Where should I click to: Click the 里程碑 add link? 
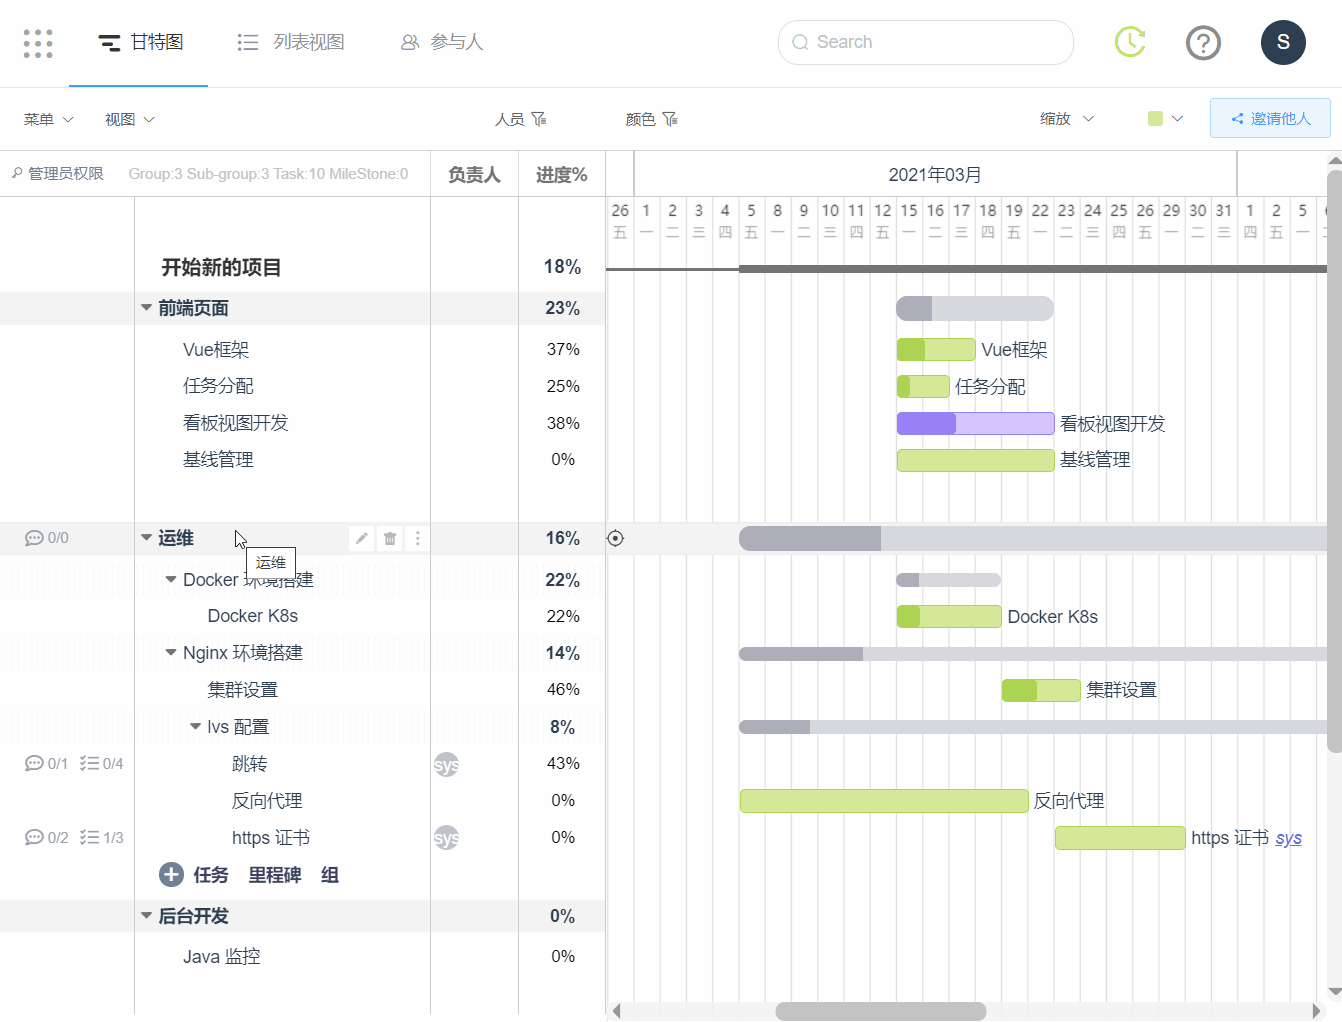[x=275, y=875]
